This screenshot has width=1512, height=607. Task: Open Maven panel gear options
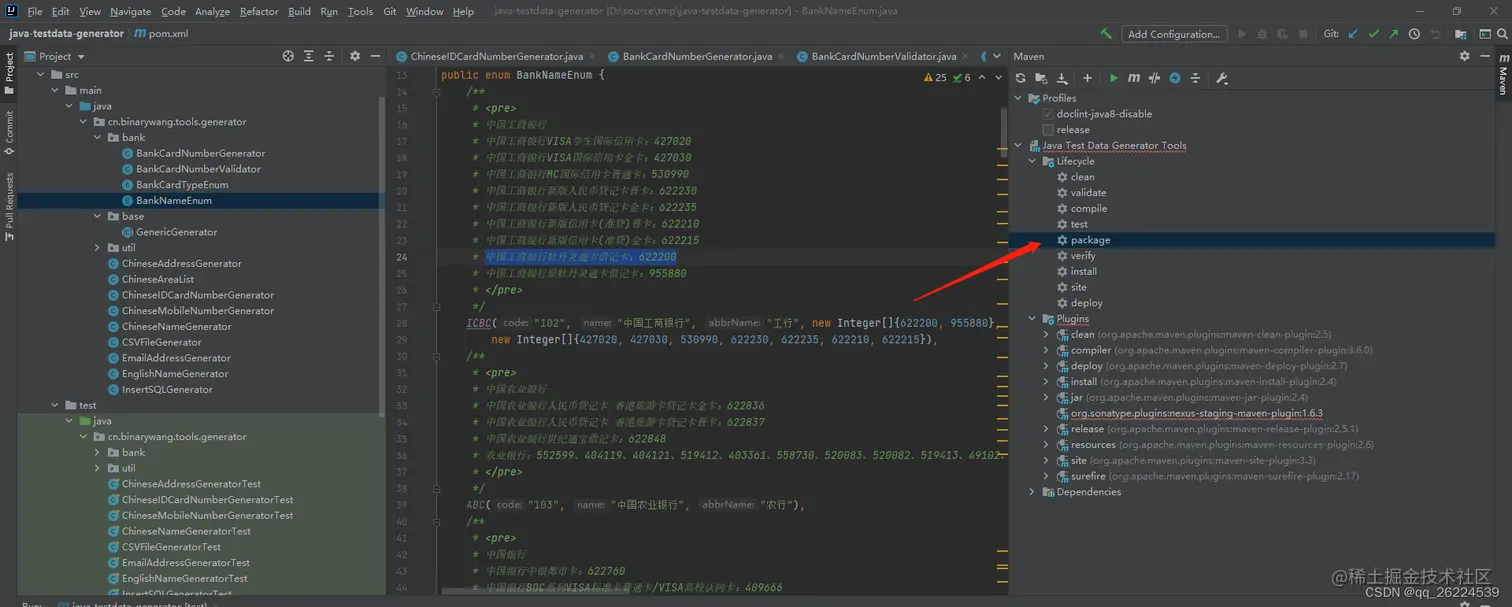(x=1463, y=56)
